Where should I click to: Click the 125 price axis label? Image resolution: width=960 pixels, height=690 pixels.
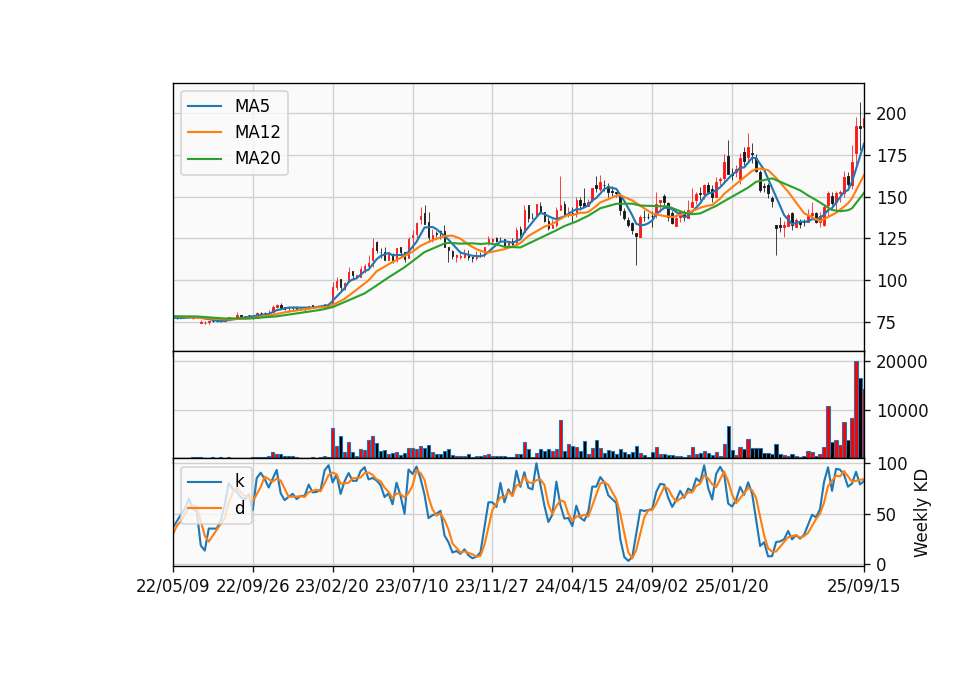pyautogui.click(x=891, y=239)
